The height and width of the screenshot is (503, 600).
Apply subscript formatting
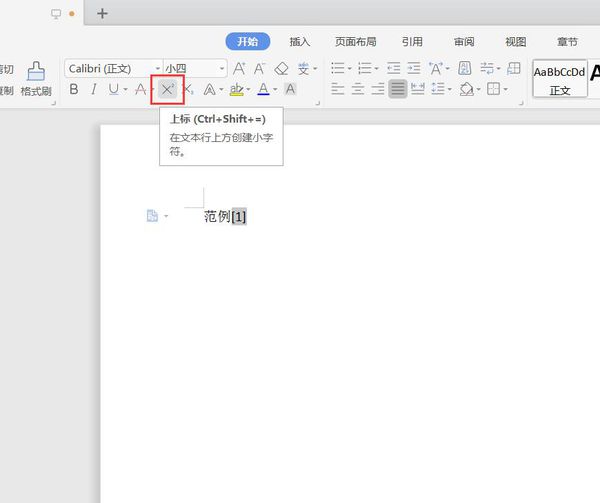(188, 90)
